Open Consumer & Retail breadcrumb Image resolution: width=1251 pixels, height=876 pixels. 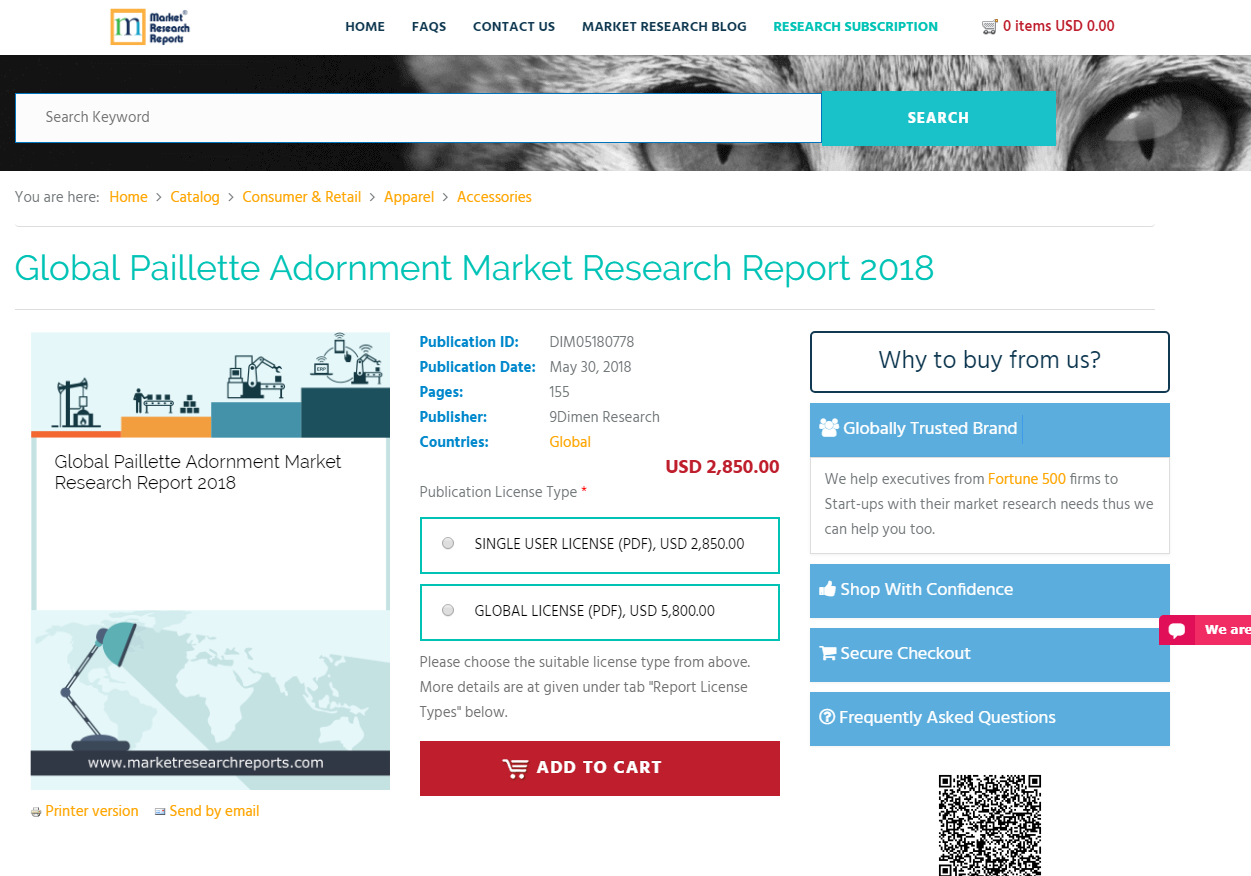[302, 197]
